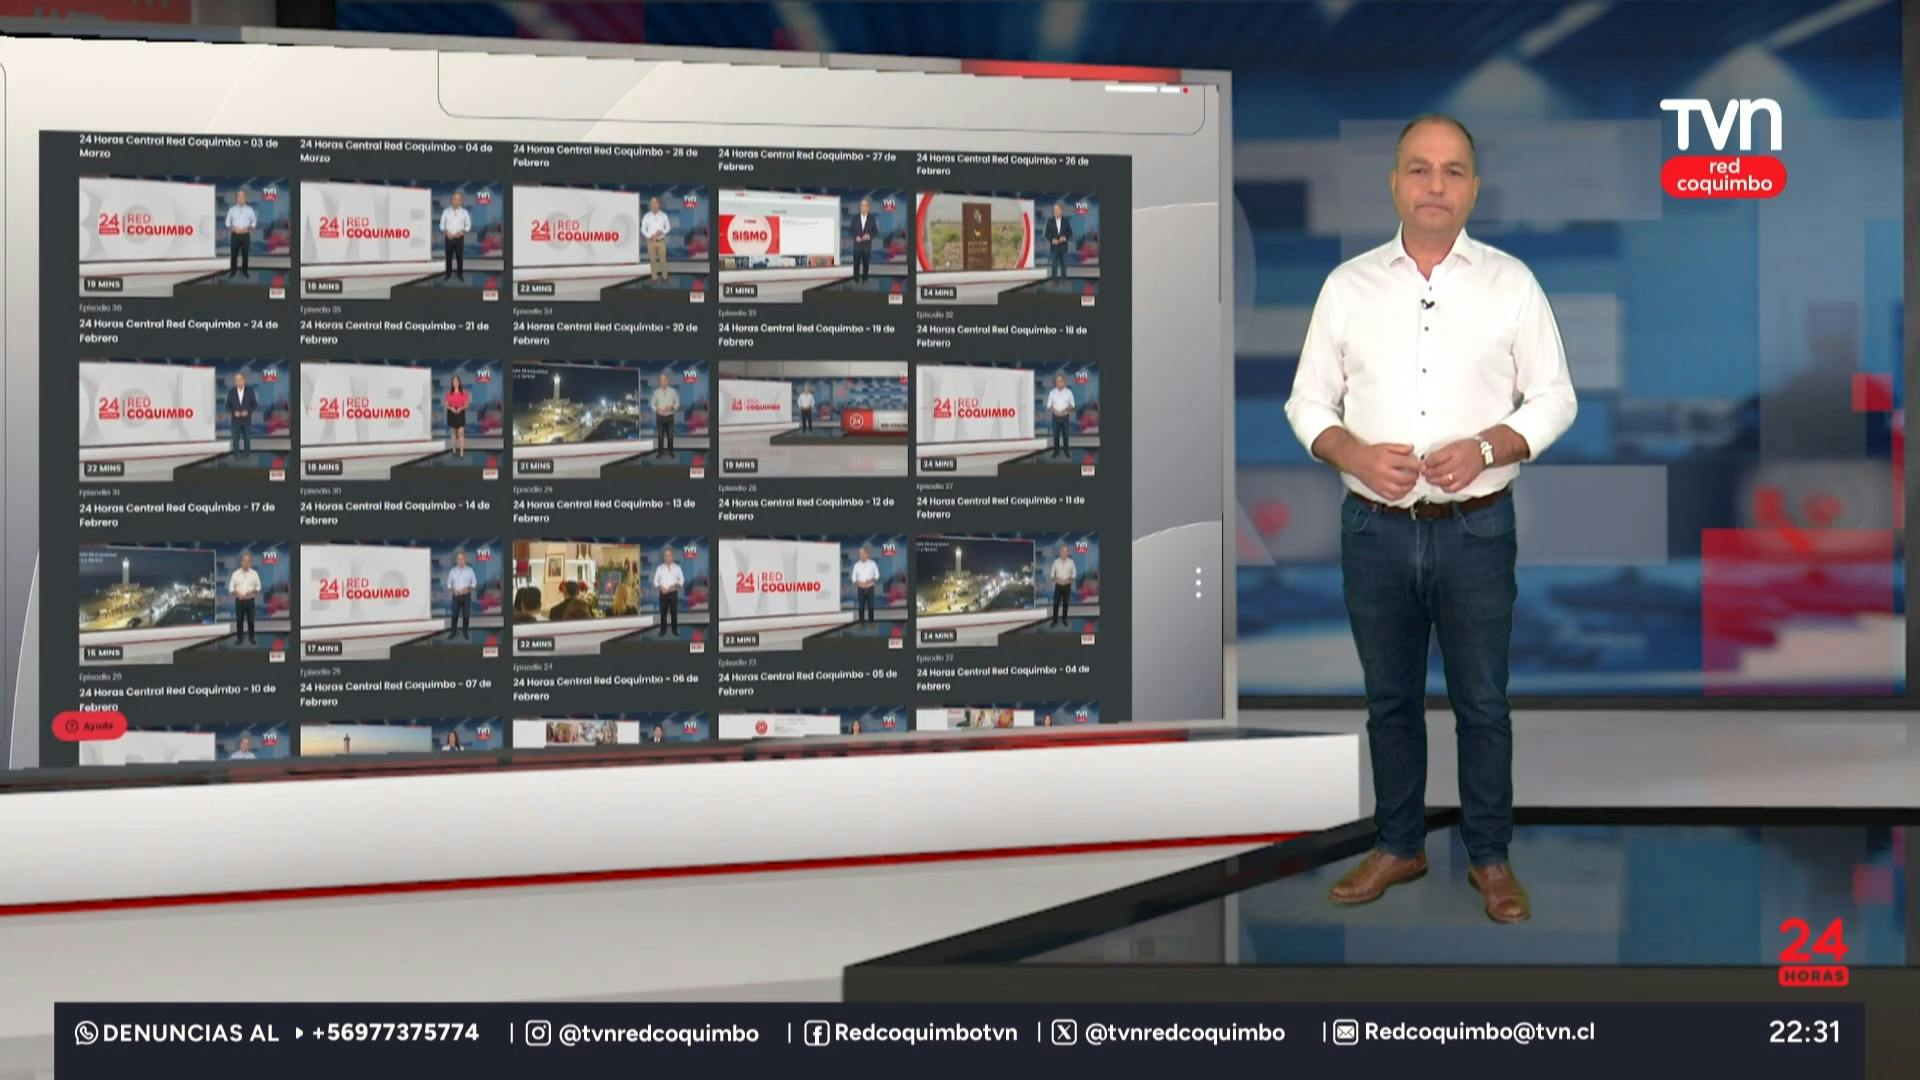Screen dimensions: 1920x1080
Task: Open the three-dot options menu on the video wall
Action: (x=1198, y=583)
